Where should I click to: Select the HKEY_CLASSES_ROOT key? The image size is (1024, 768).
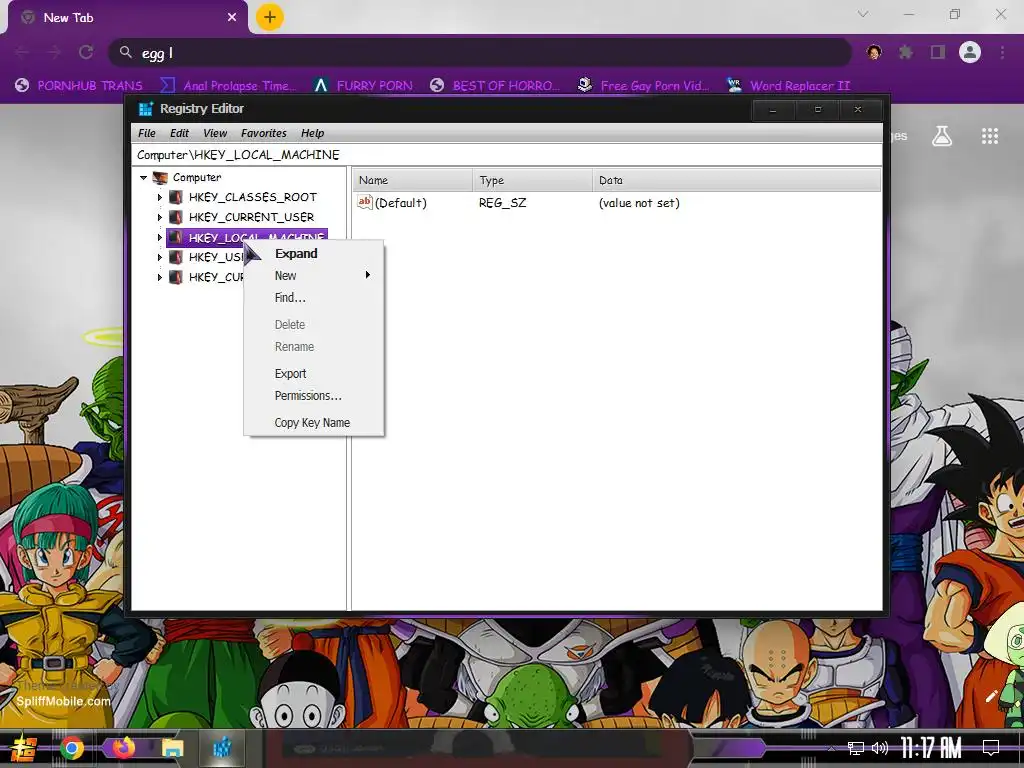point(253,197)
